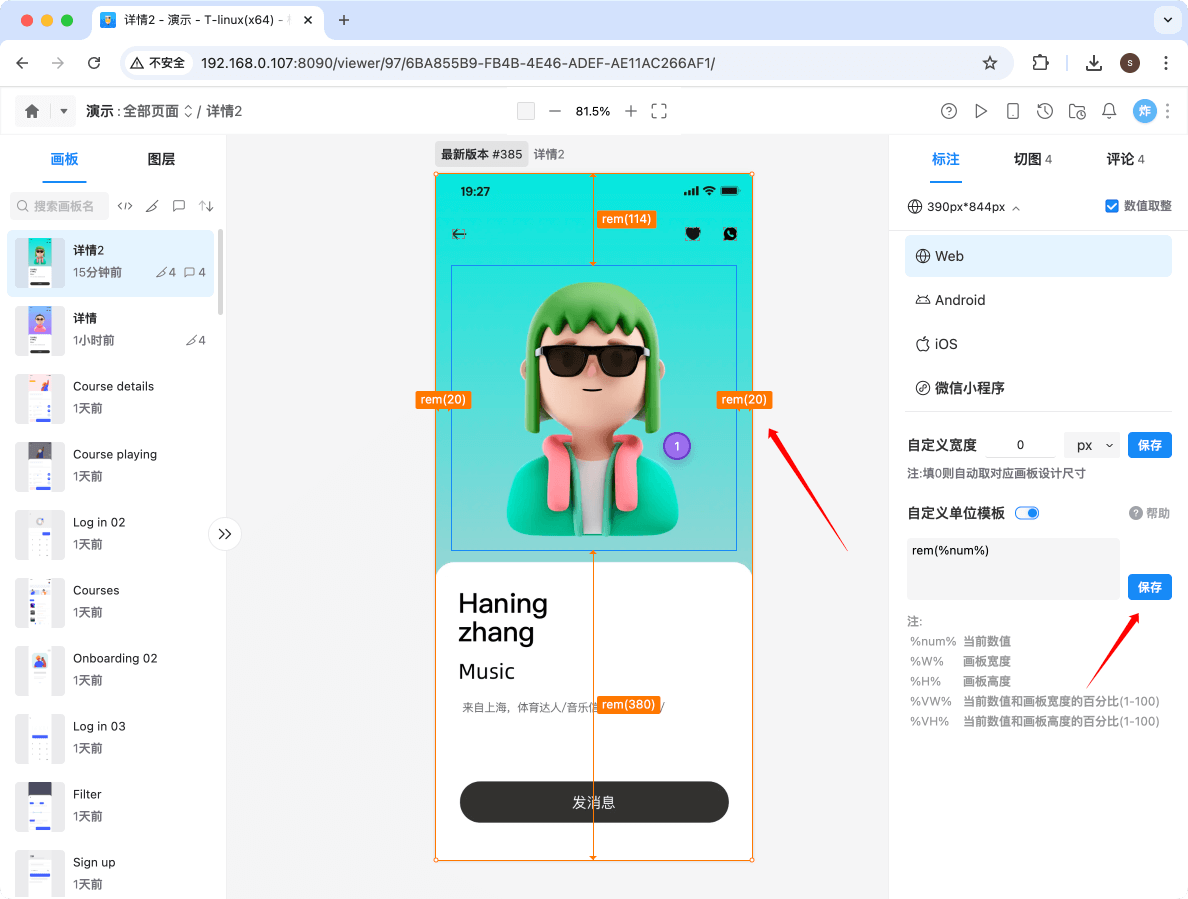
Task: Open the help question mark icon
Action: click(949, 111)
